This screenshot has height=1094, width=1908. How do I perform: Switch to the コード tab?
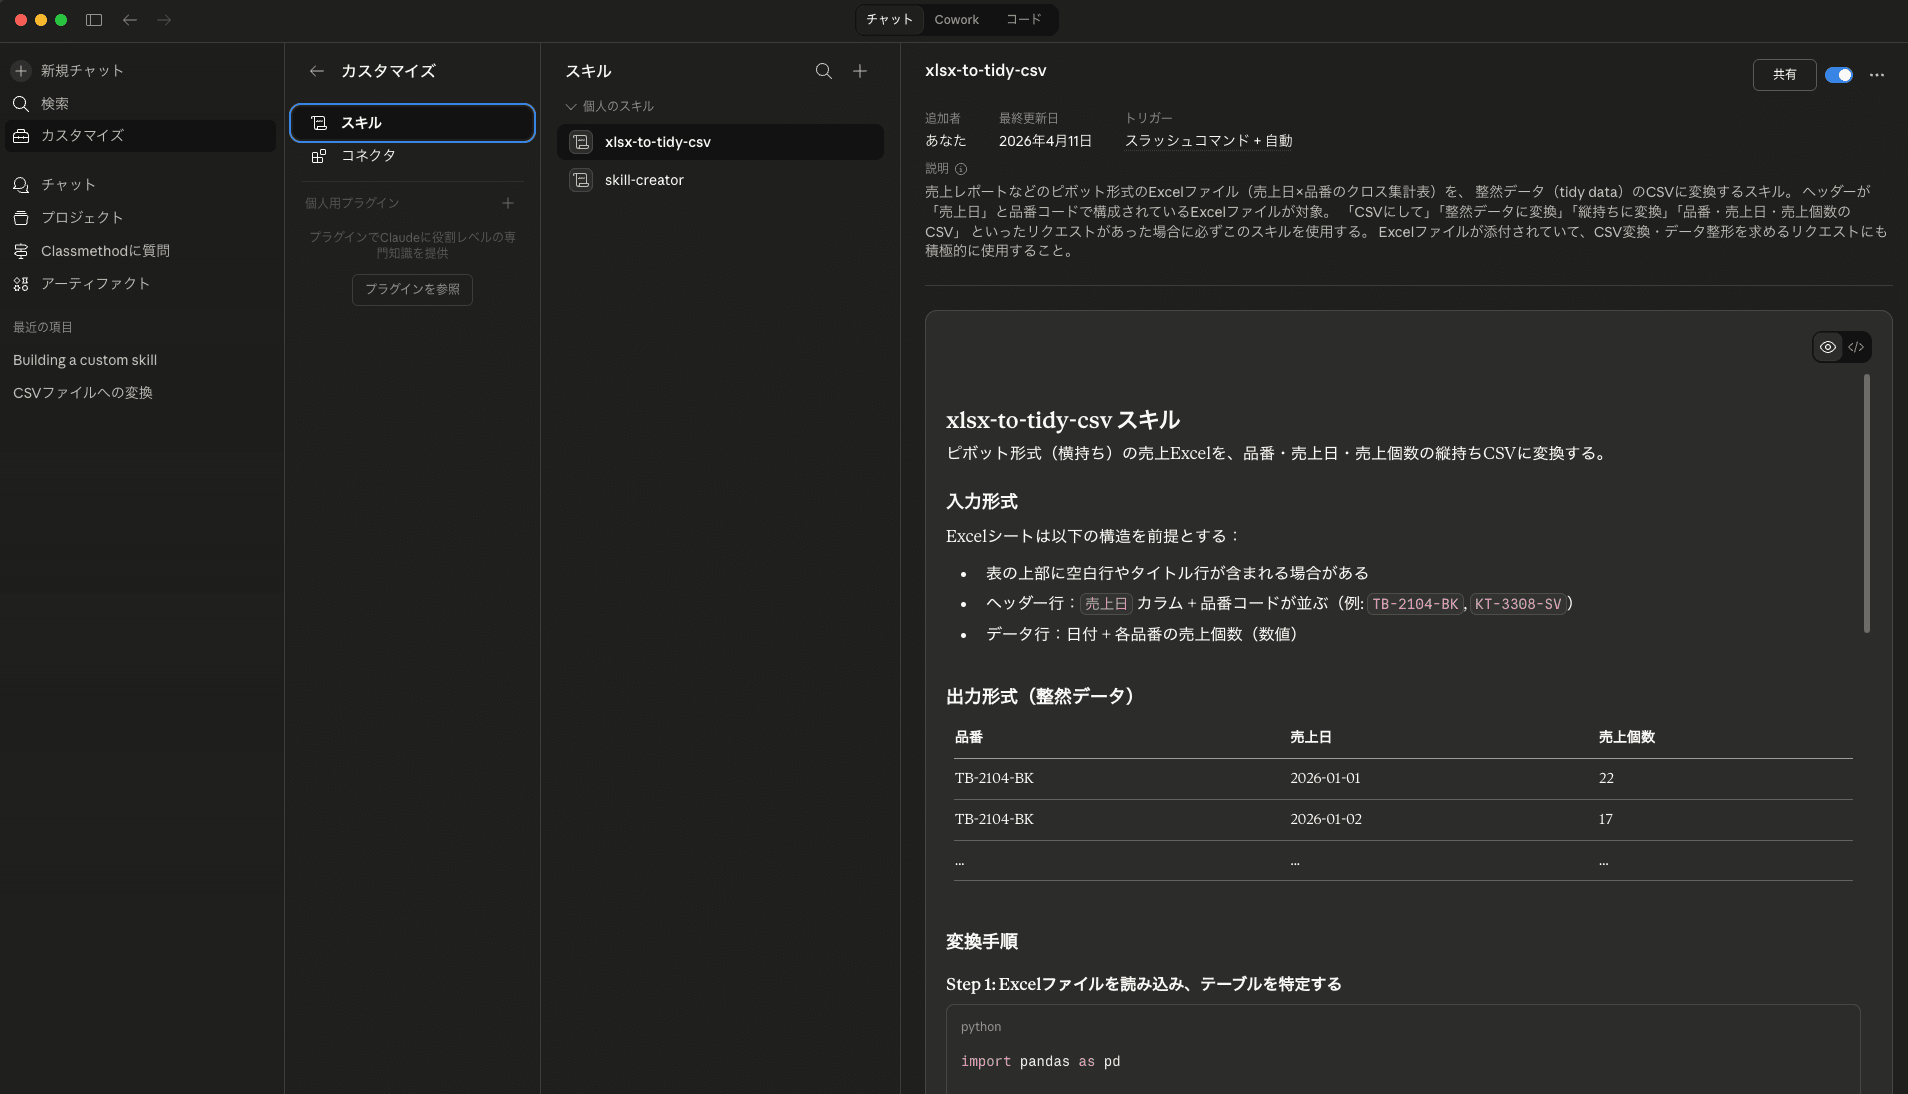(x=1023, y=19)
